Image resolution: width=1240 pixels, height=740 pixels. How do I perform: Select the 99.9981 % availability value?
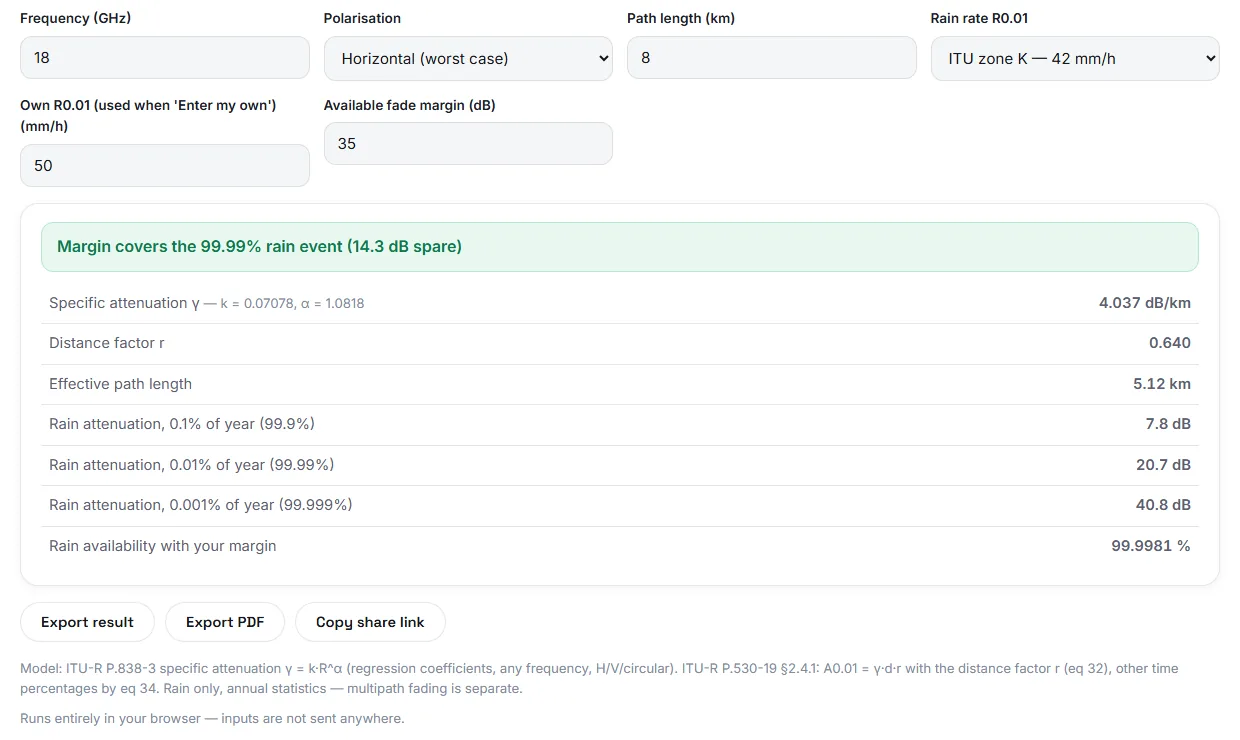pos(1151,546)
